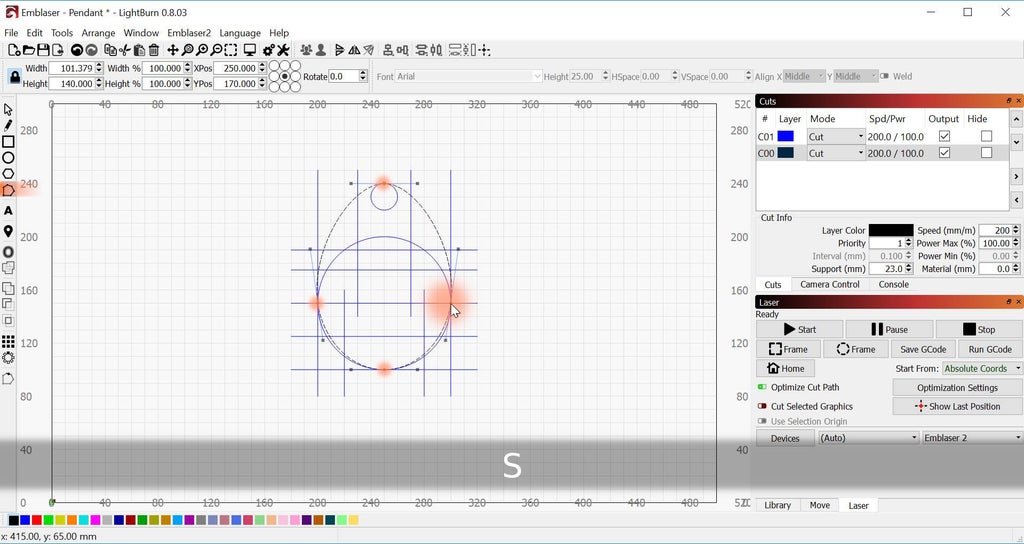The height and width of the screenshot is (544, 1024).
Task: Click the Save GCode button
Action: pyautogui.click(x=923, y=349)
